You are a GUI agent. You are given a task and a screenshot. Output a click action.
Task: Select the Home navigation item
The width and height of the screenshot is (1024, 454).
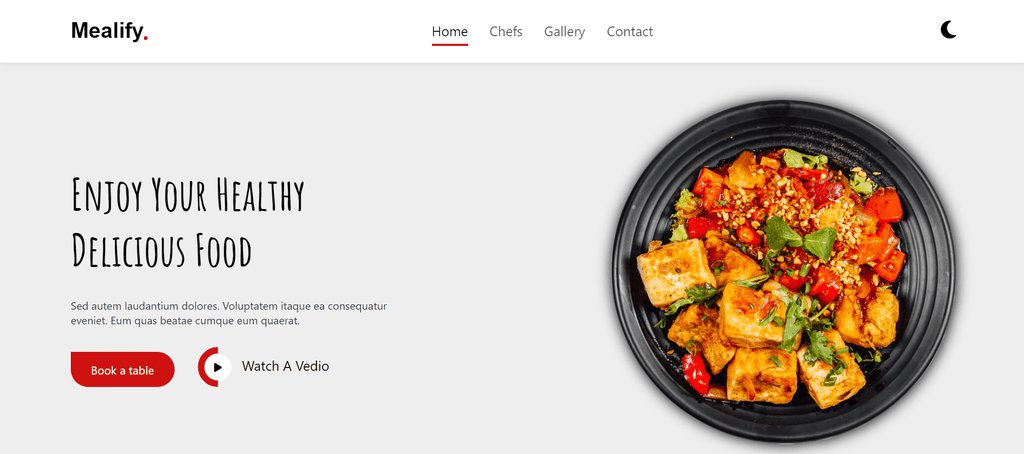[449, 31]
